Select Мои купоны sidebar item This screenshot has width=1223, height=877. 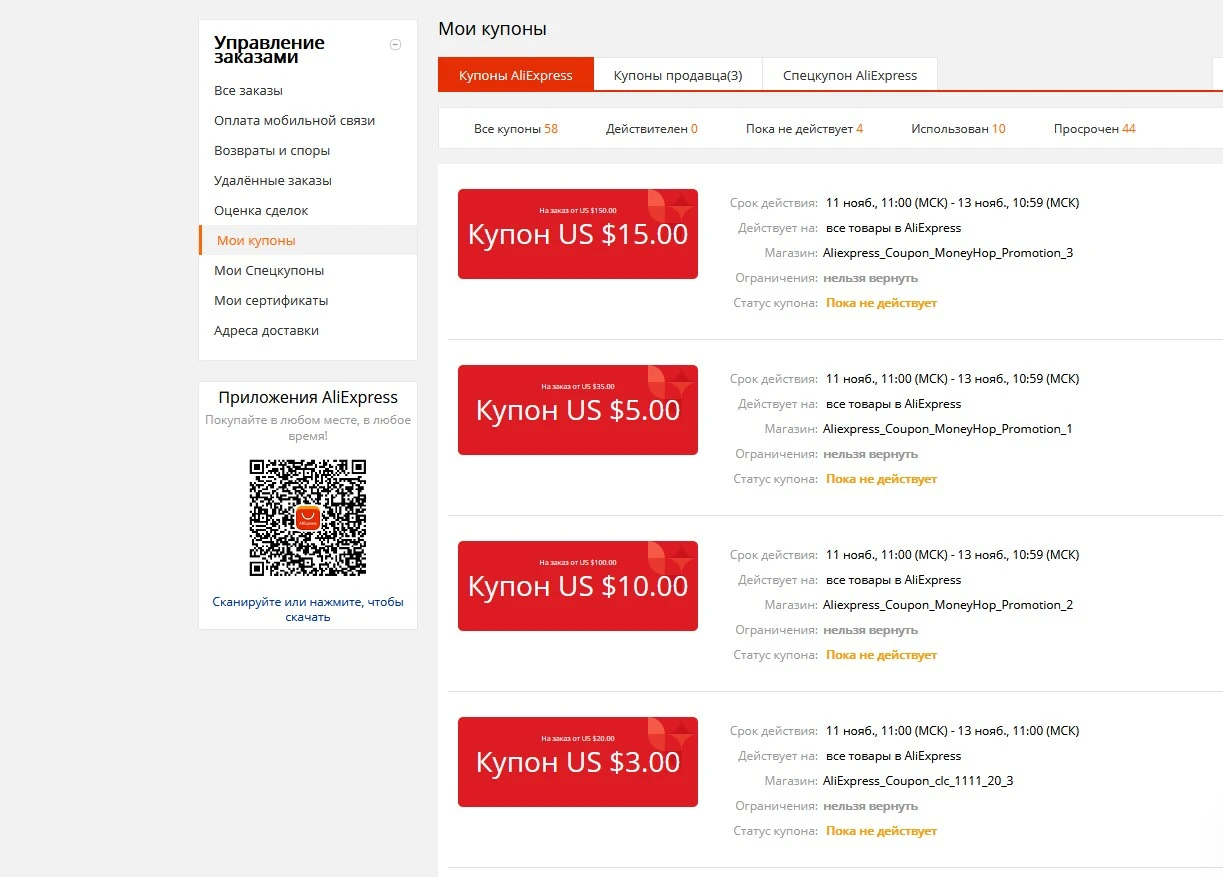pos(308,240)
